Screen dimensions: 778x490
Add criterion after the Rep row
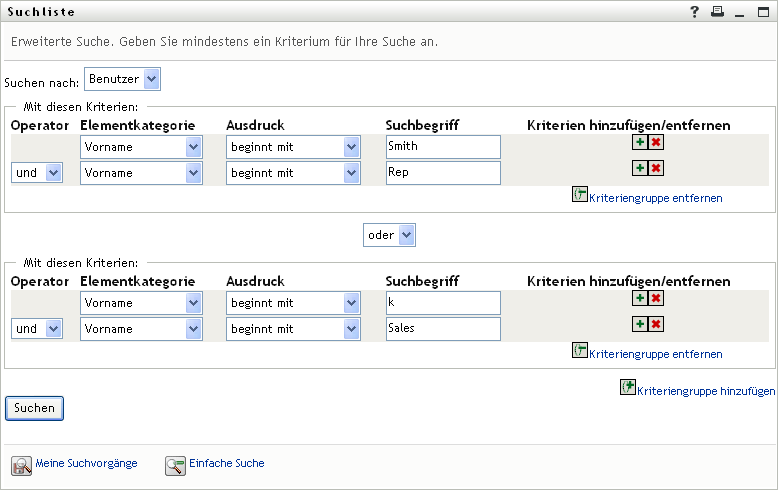(640, 168)
